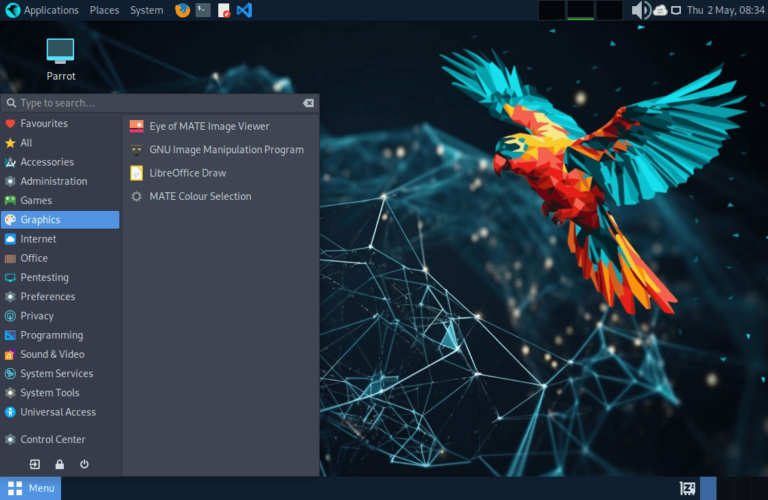Select the highlighted Graphics category

60,219
